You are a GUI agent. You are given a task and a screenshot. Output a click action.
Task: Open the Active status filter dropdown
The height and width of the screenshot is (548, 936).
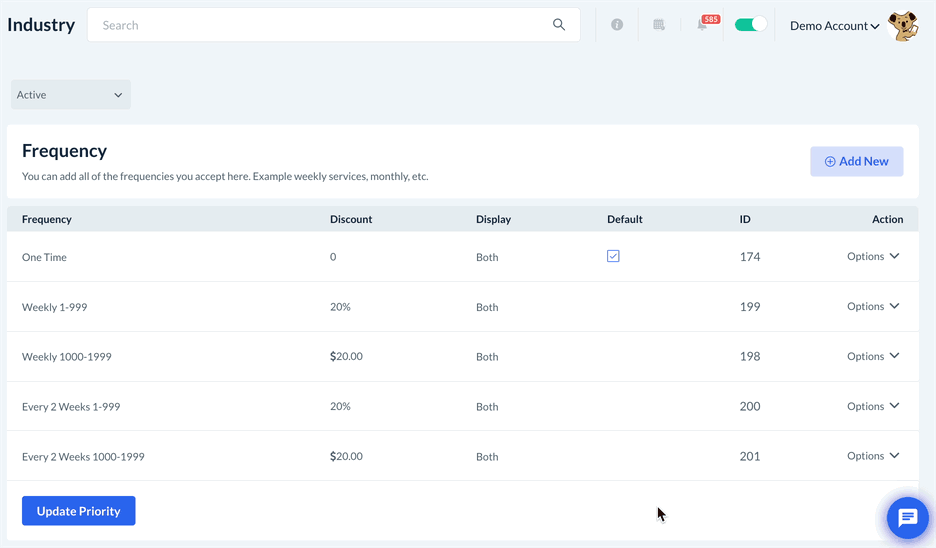point(71,95)
